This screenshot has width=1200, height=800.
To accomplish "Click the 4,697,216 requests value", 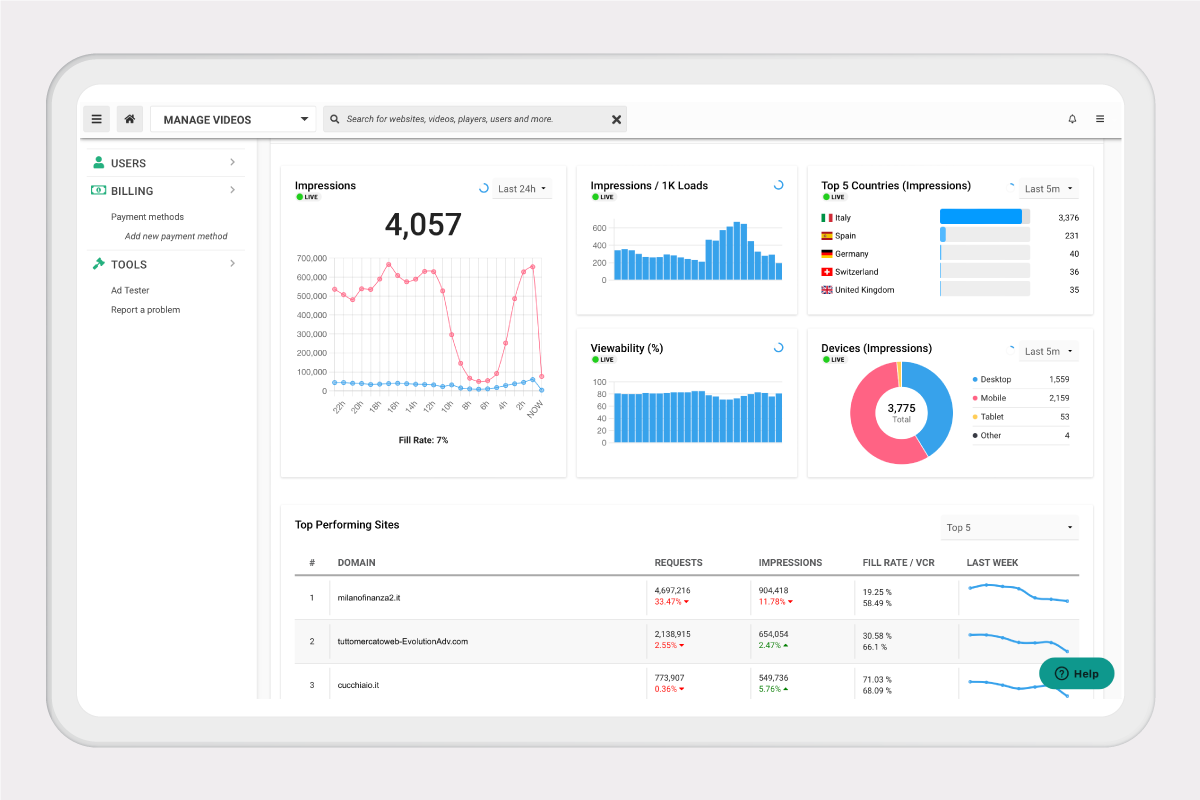I will coord(673,591).
